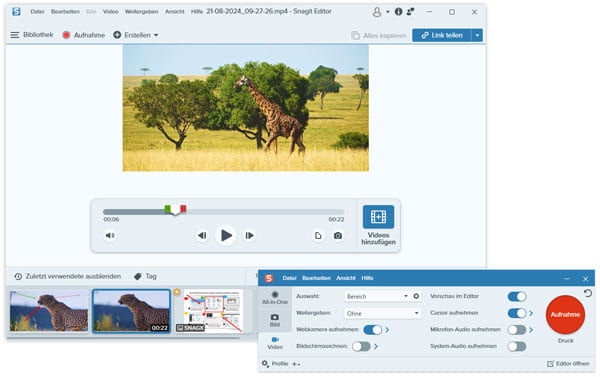Open the user account icon menu
Viewport: 600px width, 377px height.
pos(377,12)
